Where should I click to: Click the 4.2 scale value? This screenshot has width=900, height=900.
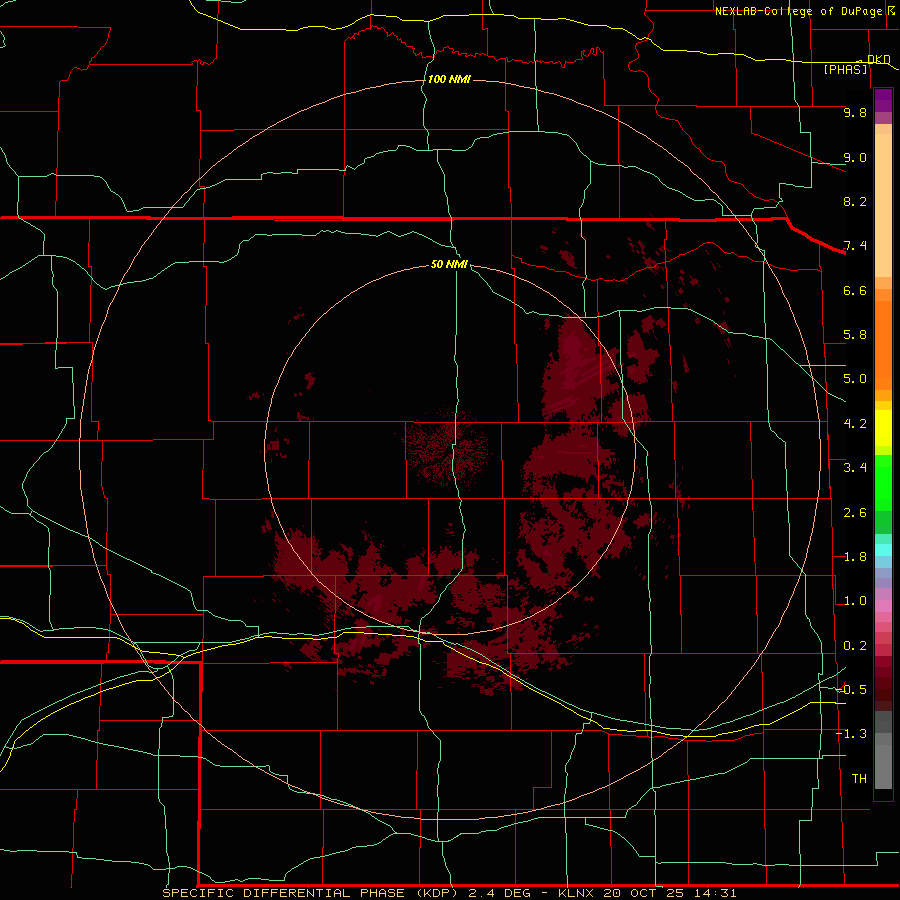tap(855, 424)
